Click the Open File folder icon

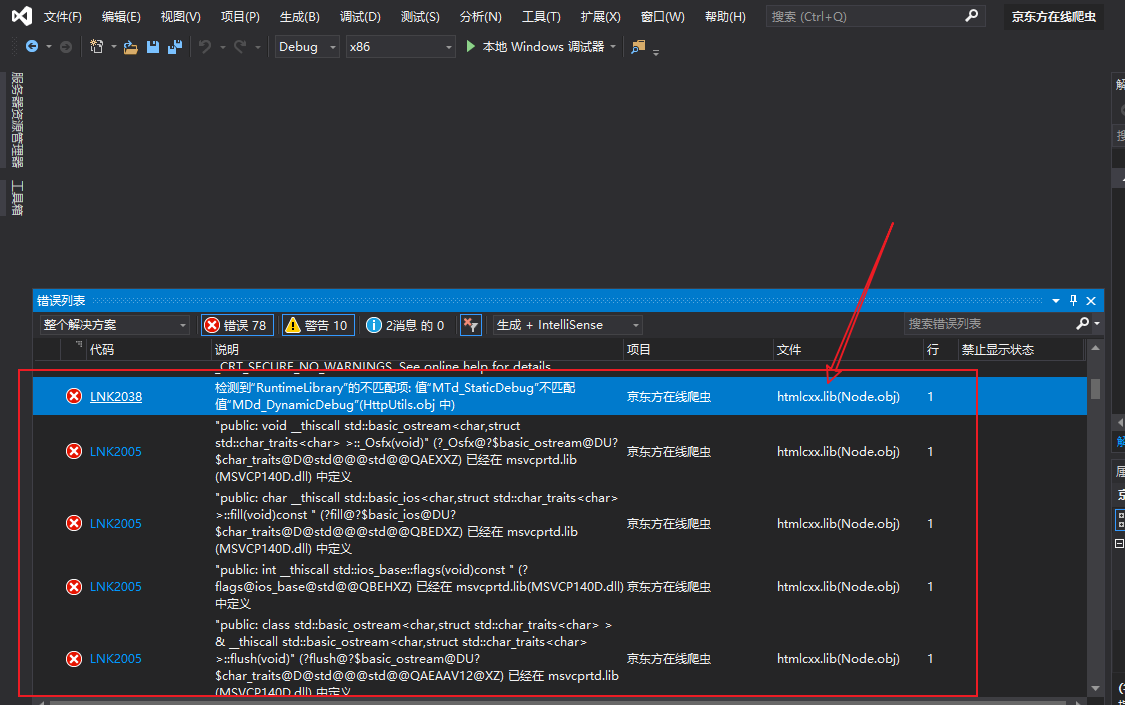131,47
